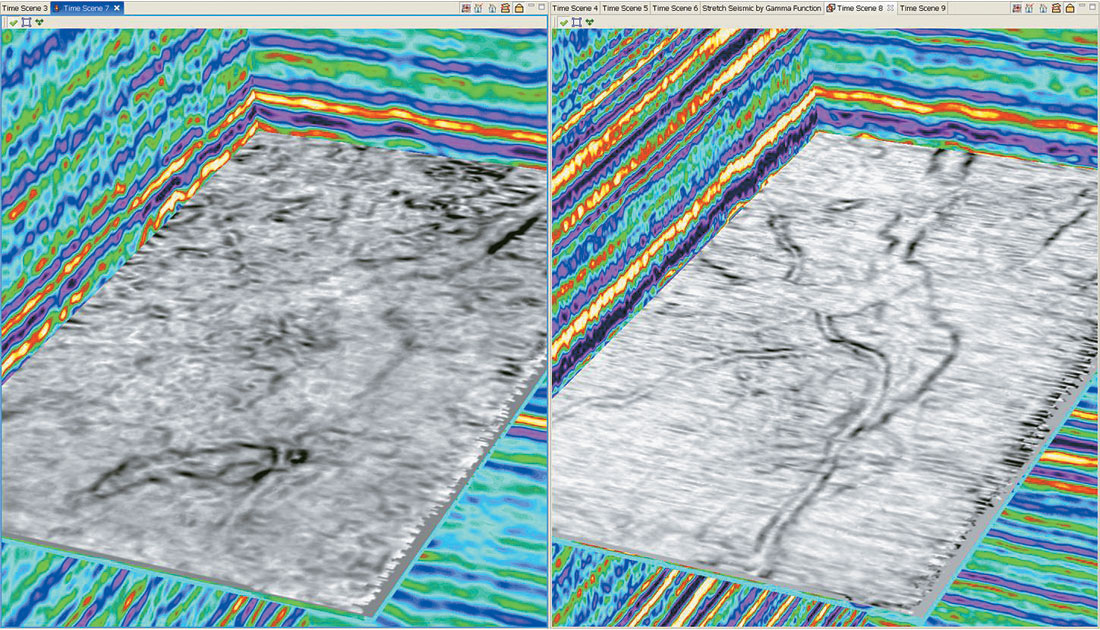
Task: Click the red stacked layers icon atop left panel
Action: coord(505,8)
